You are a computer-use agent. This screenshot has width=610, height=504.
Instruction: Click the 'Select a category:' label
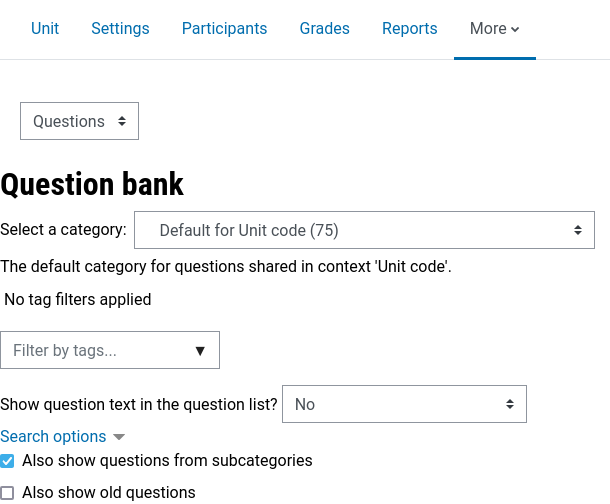pyautogui.click(x=63, y=230)
